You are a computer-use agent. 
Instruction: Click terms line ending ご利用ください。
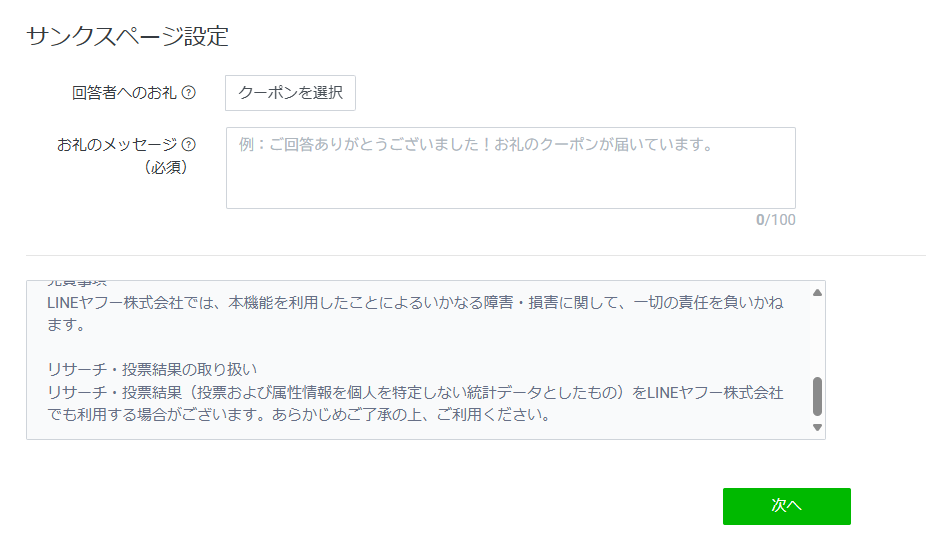pyautogui.click(x=298, y=415)
